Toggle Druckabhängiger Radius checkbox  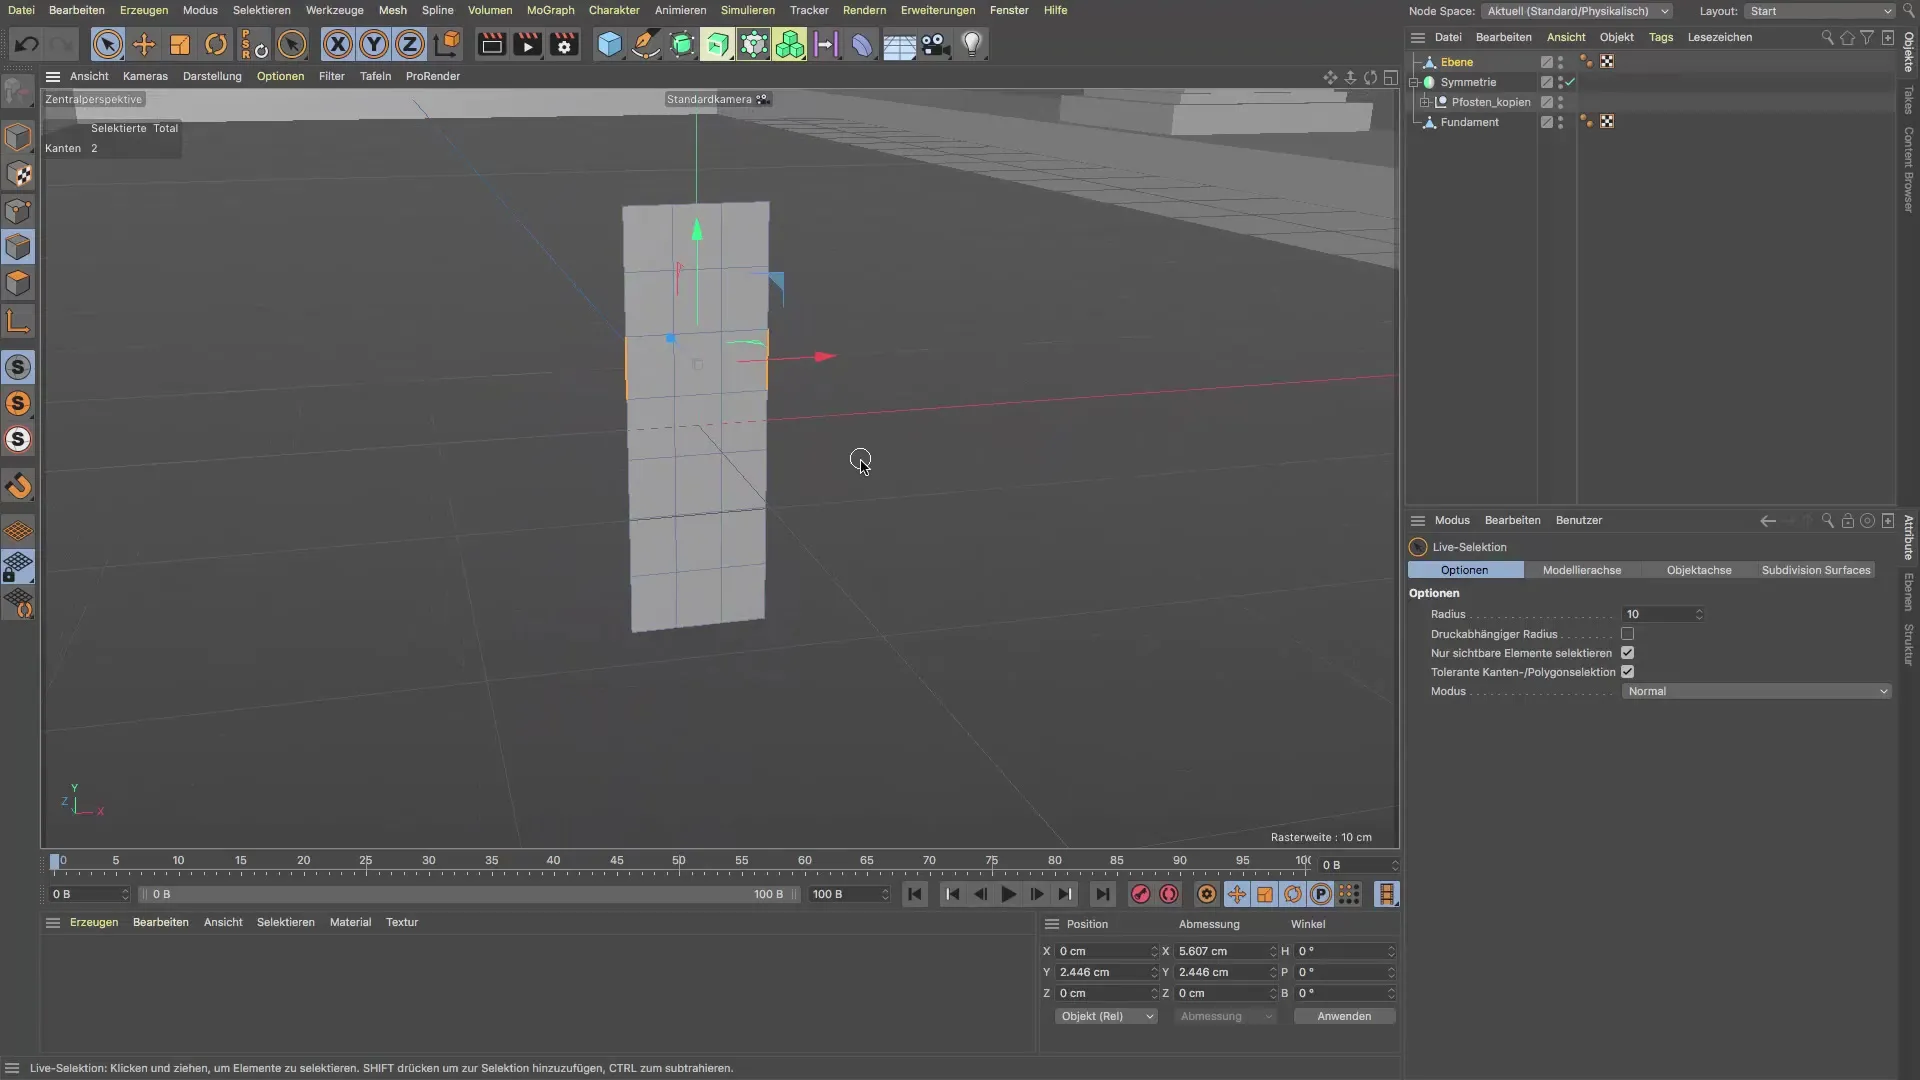[1627, 634]
